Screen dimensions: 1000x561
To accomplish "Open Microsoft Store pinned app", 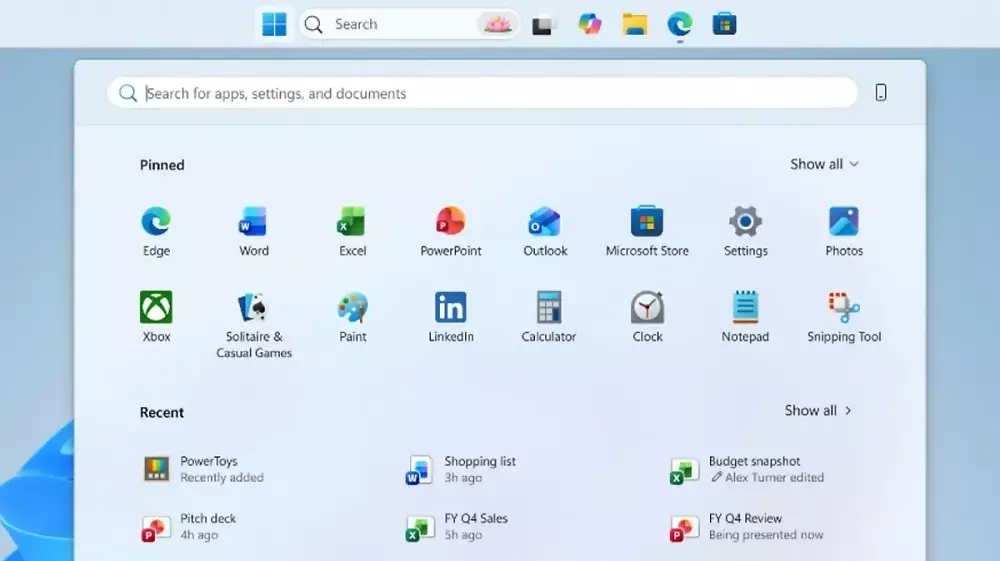I will pos(647,231).
